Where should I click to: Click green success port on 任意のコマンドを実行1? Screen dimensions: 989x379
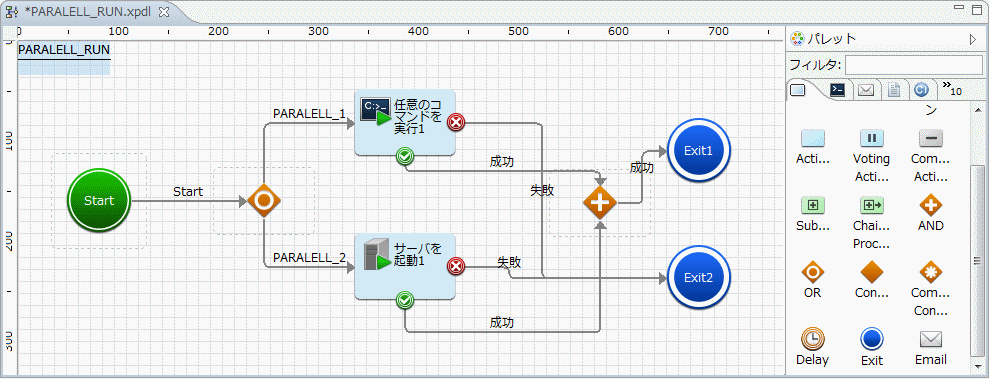coord(405,156)
